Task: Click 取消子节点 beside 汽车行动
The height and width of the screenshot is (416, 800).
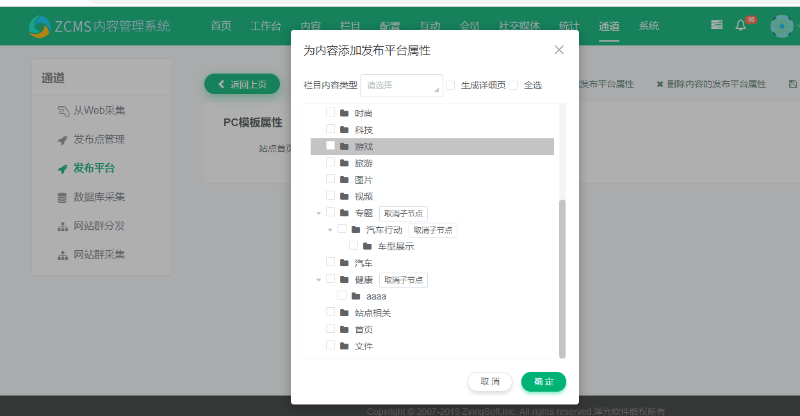Action: click(x=433, y=230)
